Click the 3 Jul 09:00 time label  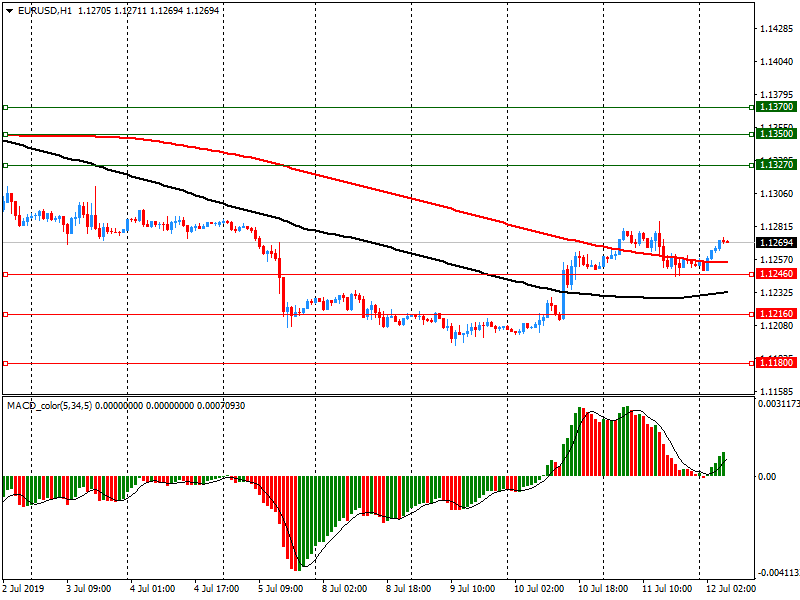click(x=89, y=588)
